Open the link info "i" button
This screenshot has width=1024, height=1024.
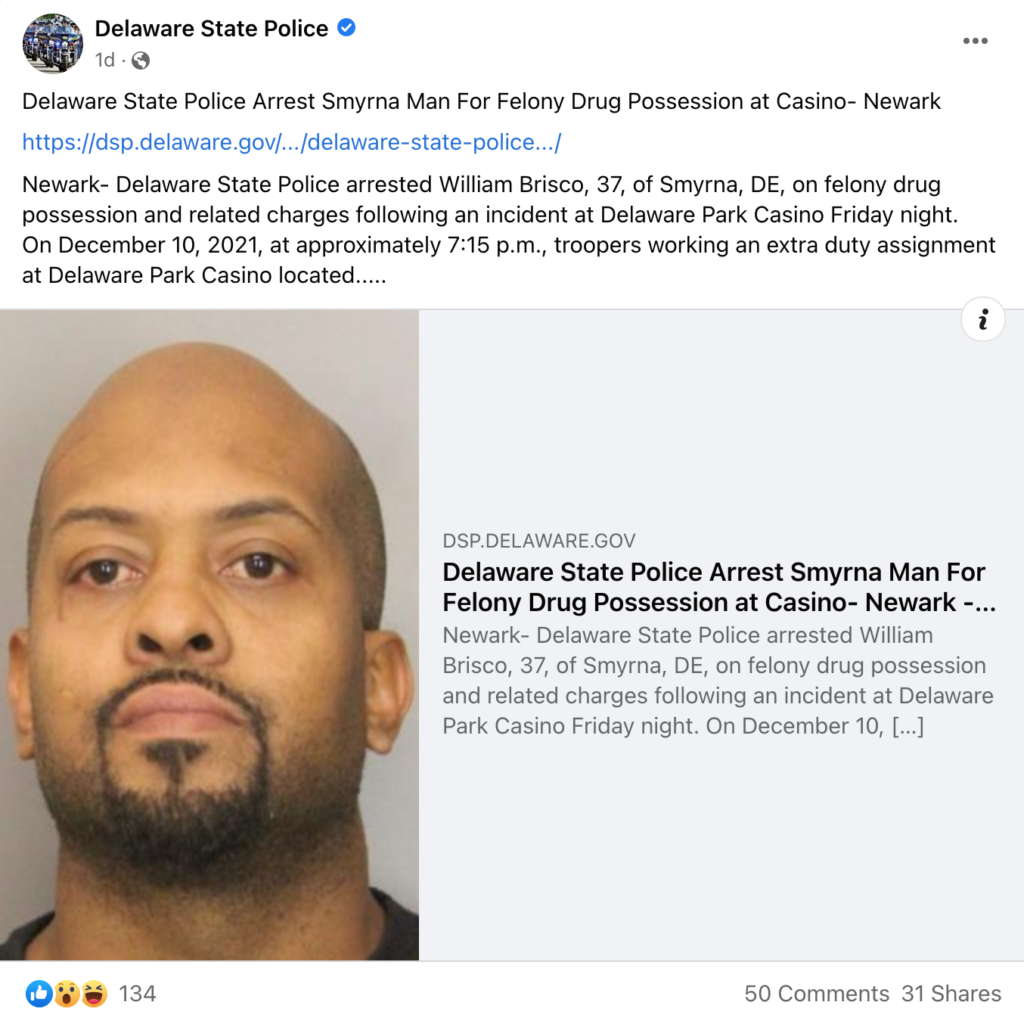(x=982, y=320)
